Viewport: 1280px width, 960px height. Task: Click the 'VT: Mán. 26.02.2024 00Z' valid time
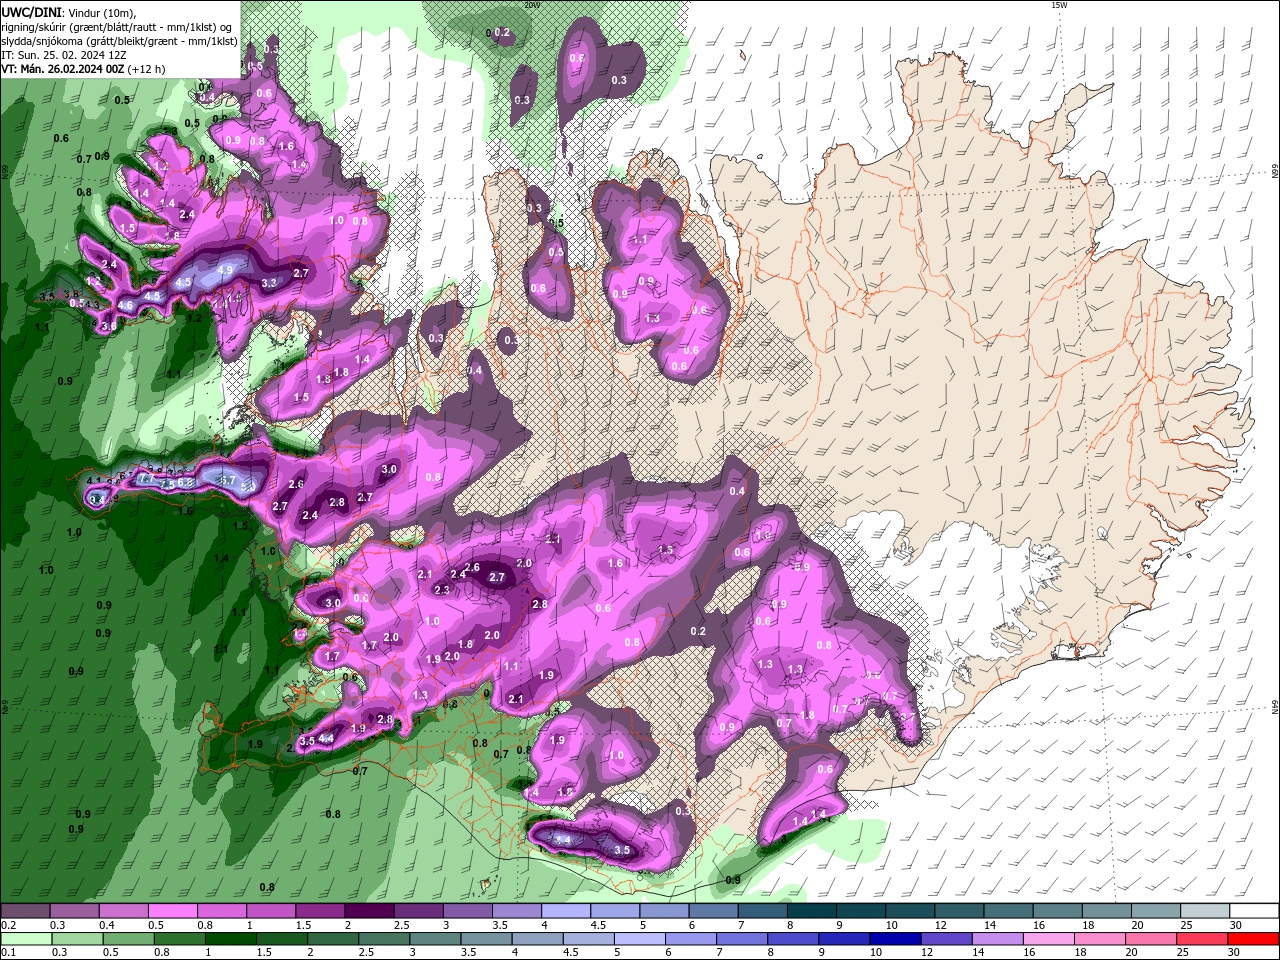click(x=60, y=69)
